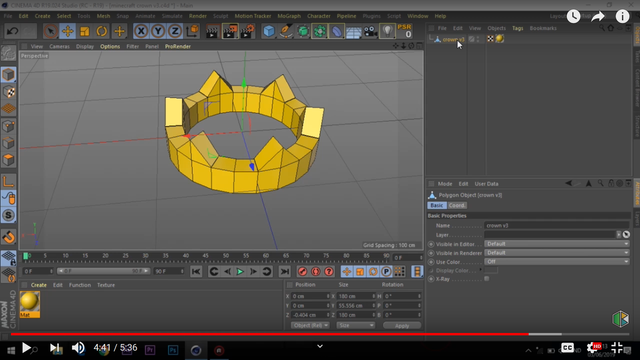Click the Apply button
The image size is (640, 360).
(x=402, y=325)
